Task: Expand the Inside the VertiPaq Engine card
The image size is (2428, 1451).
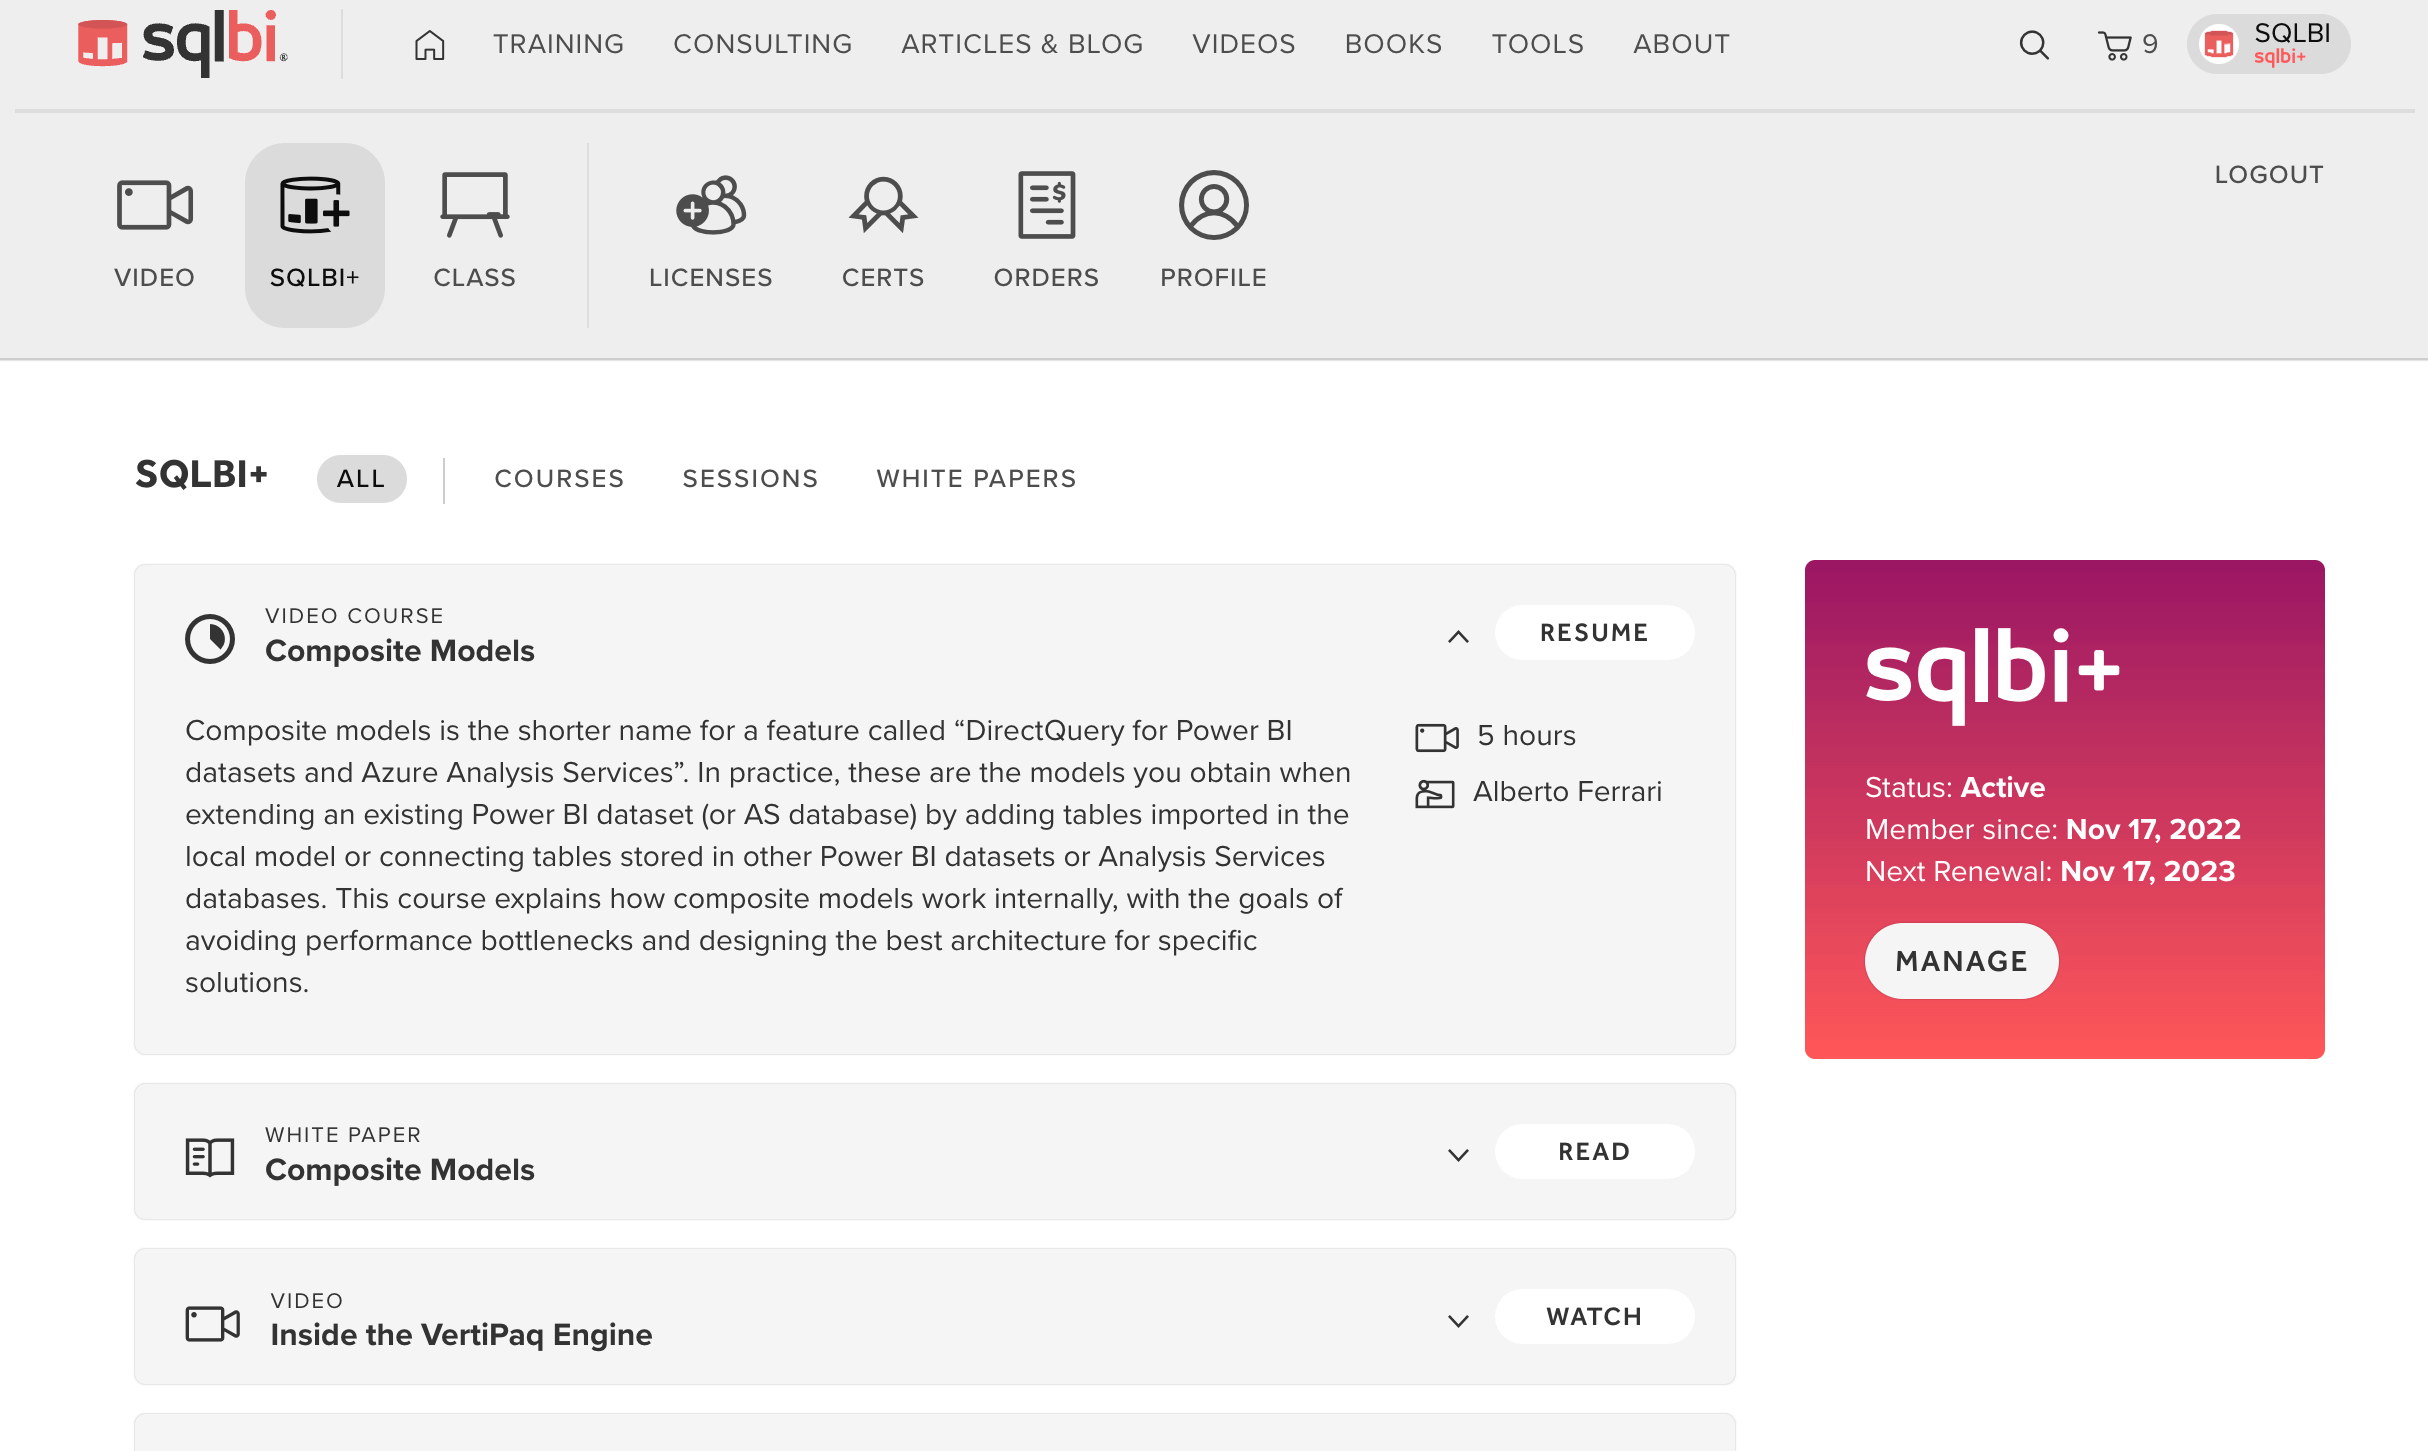Action: [1459, 1321]
